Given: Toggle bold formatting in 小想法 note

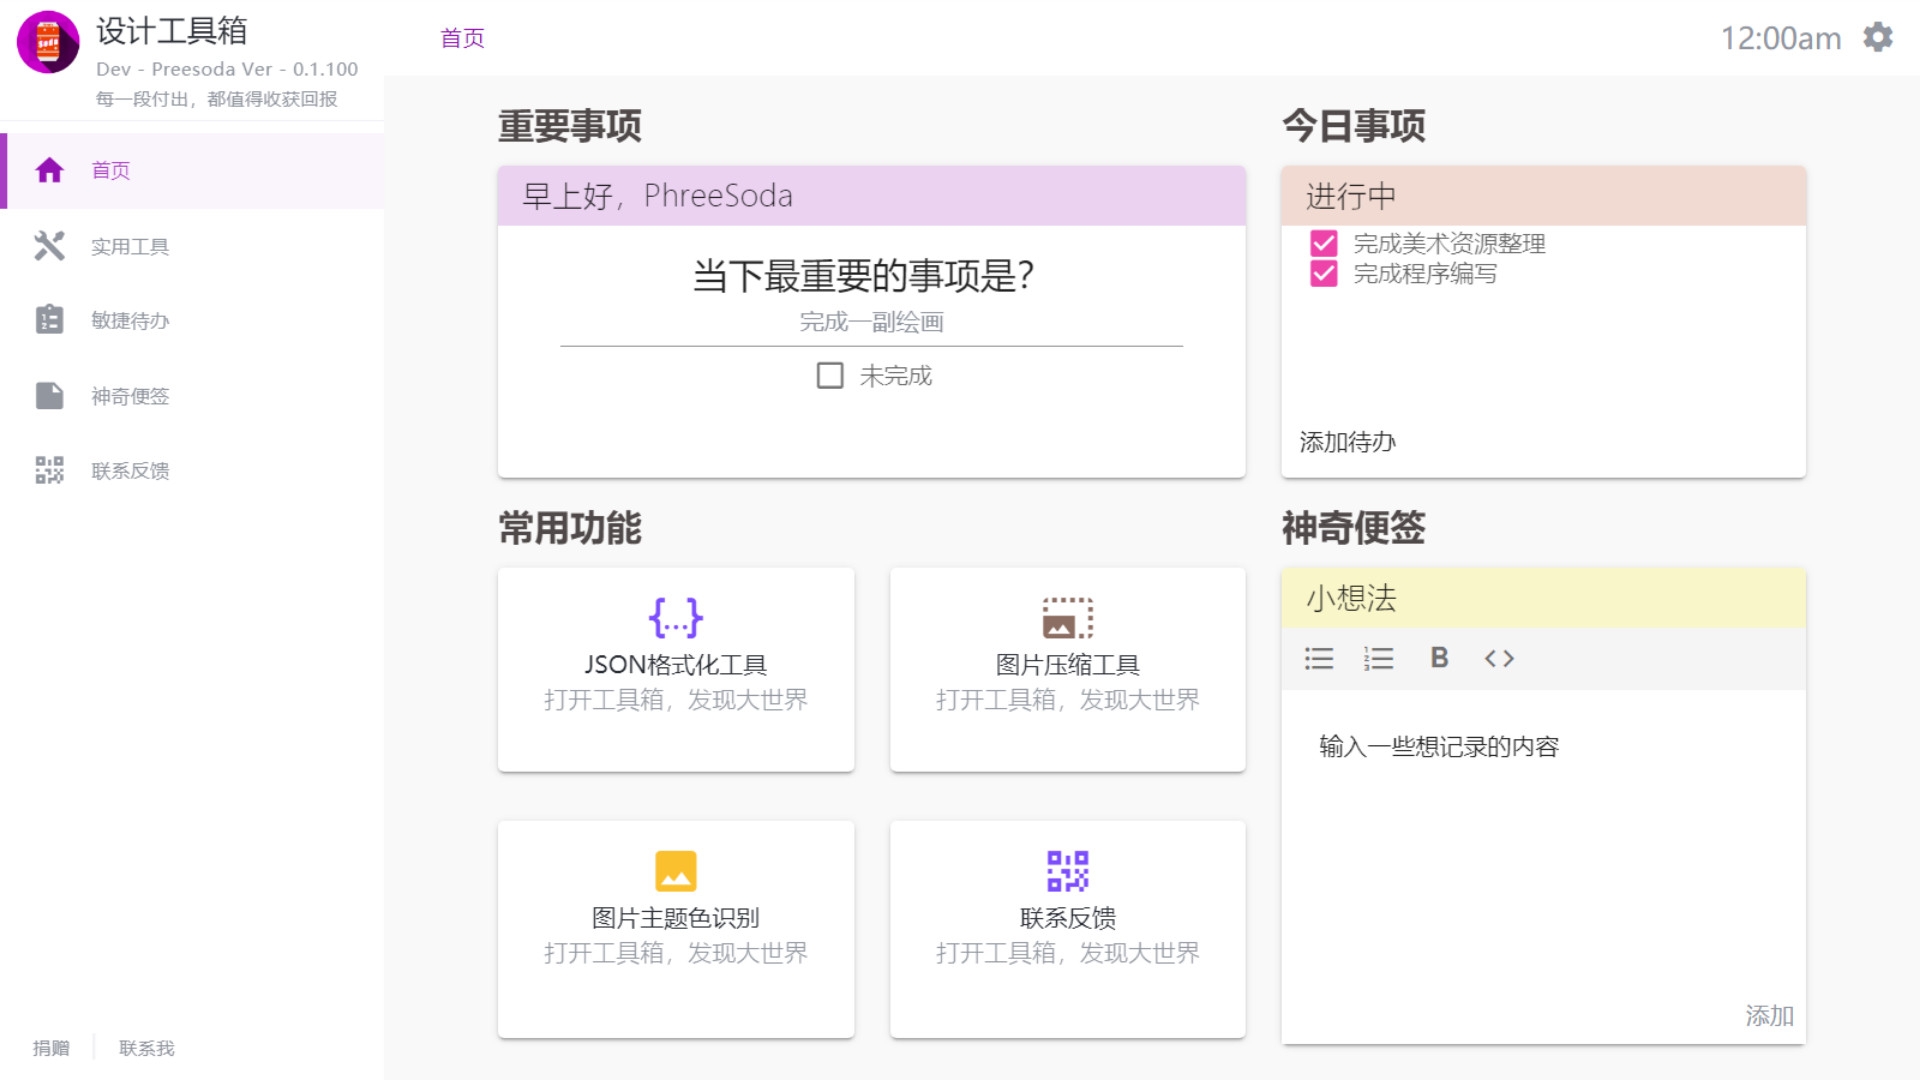Looking at the screenshot, I should 1438,658.
